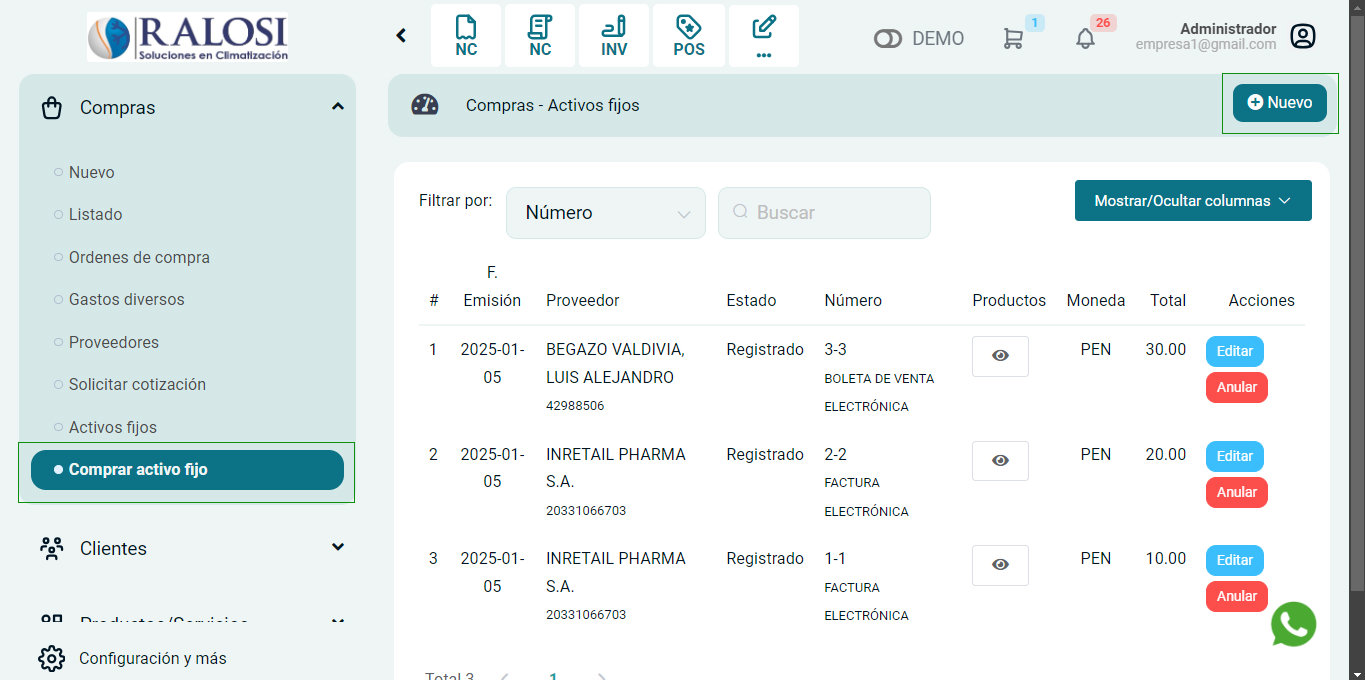Show products of purchase number 2-2

pyautogui.click(x=1000, y=461)
